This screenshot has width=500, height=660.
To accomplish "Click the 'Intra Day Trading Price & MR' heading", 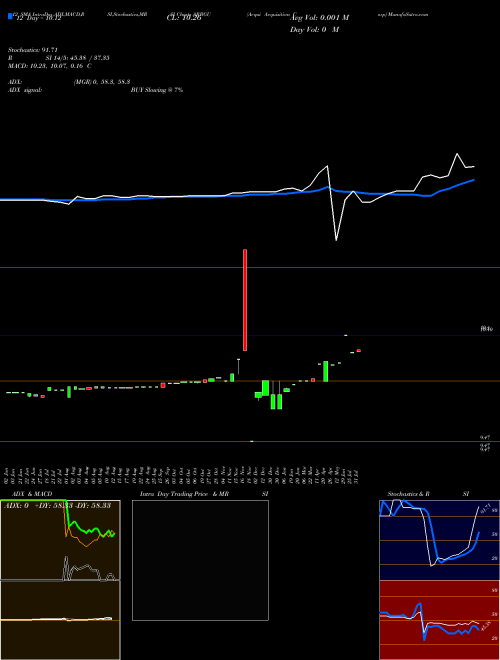I will (x=184, y=494).
